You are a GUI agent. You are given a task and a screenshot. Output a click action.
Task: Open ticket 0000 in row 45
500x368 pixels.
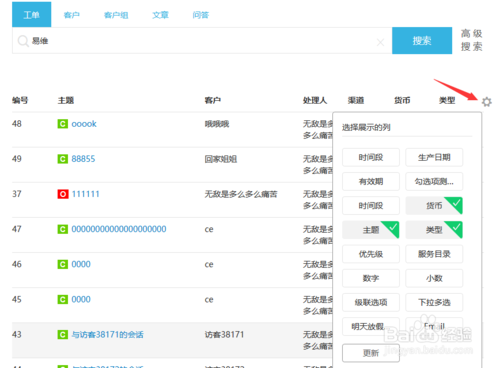[81, 299]
